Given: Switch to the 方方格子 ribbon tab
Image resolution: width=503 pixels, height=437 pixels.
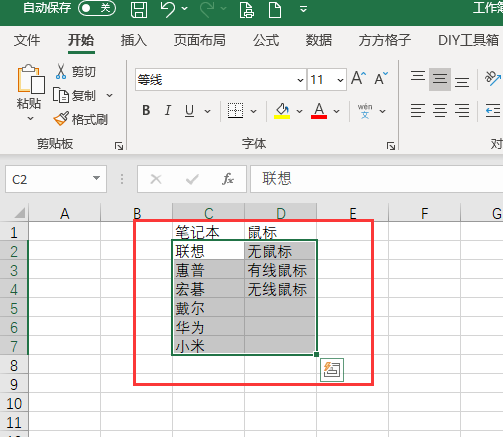Looking at the screenshot, I should pos(385,40).
